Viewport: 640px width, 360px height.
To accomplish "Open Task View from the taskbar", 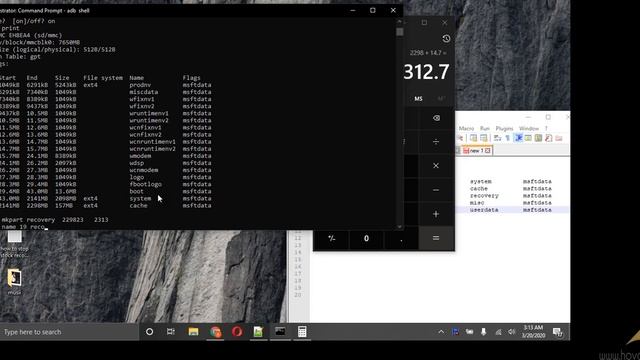I will (x=171, y=332).
